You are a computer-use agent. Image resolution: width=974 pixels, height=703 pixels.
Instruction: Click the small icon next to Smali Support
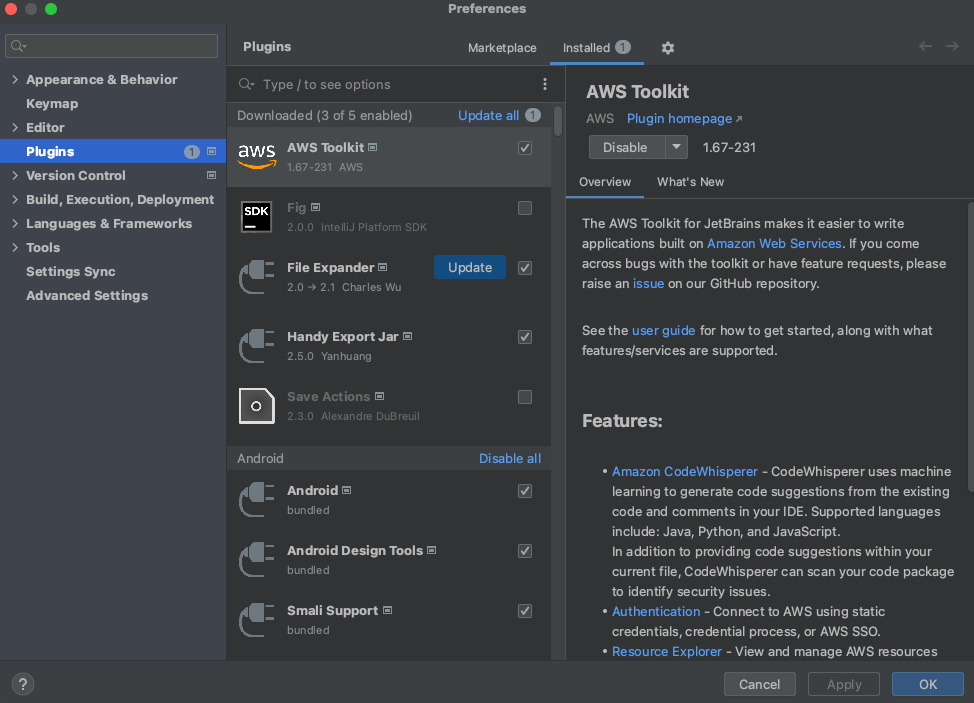pyautogui.click(x=388, y=610)
